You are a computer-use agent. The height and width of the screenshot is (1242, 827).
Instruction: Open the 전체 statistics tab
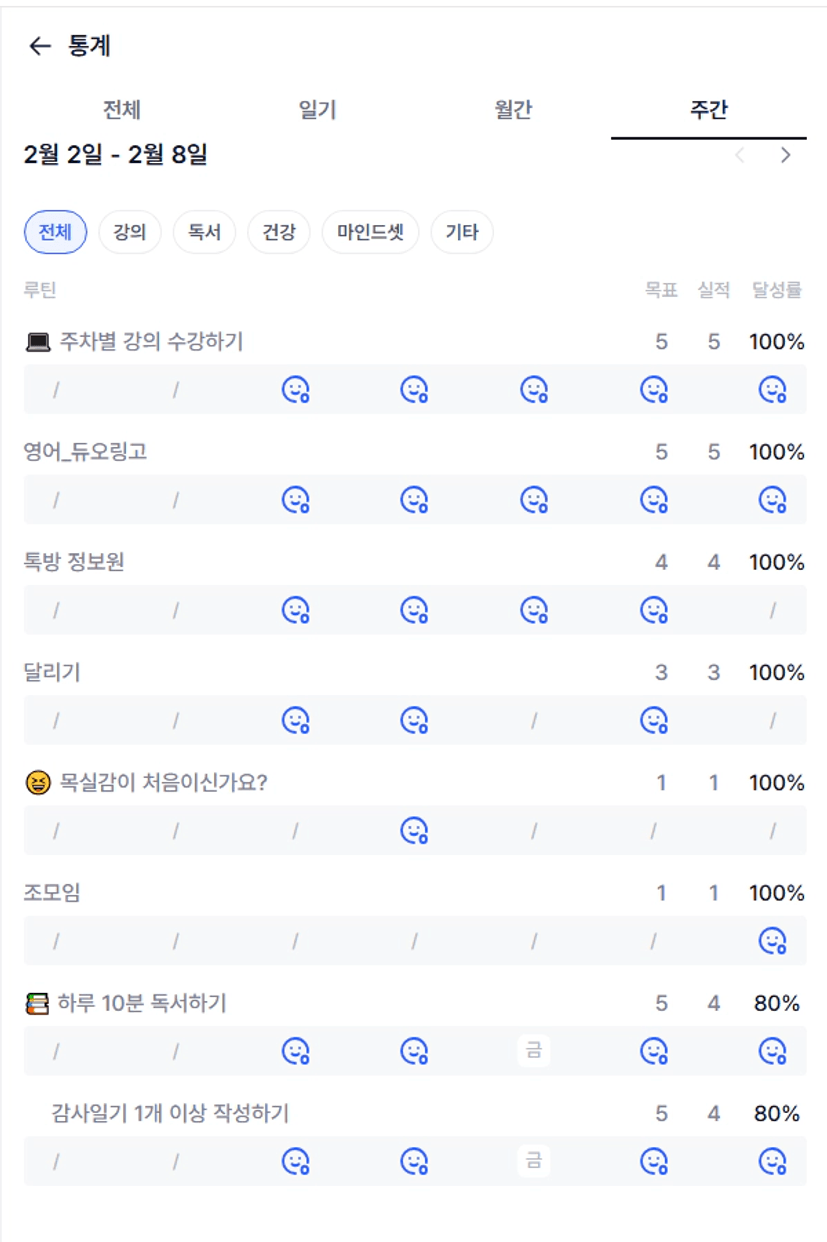point(121,110)
